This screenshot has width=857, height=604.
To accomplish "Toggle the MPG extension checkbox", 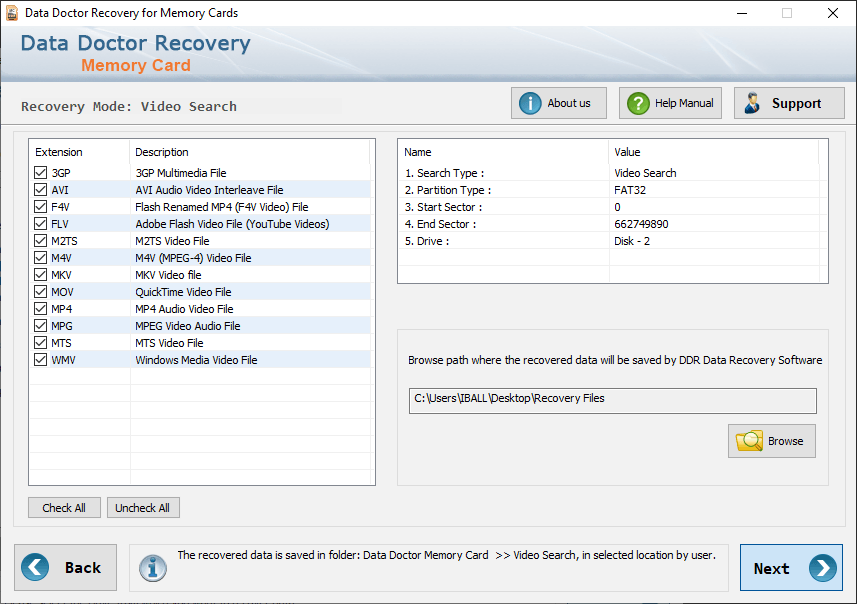I will (40, 325).
